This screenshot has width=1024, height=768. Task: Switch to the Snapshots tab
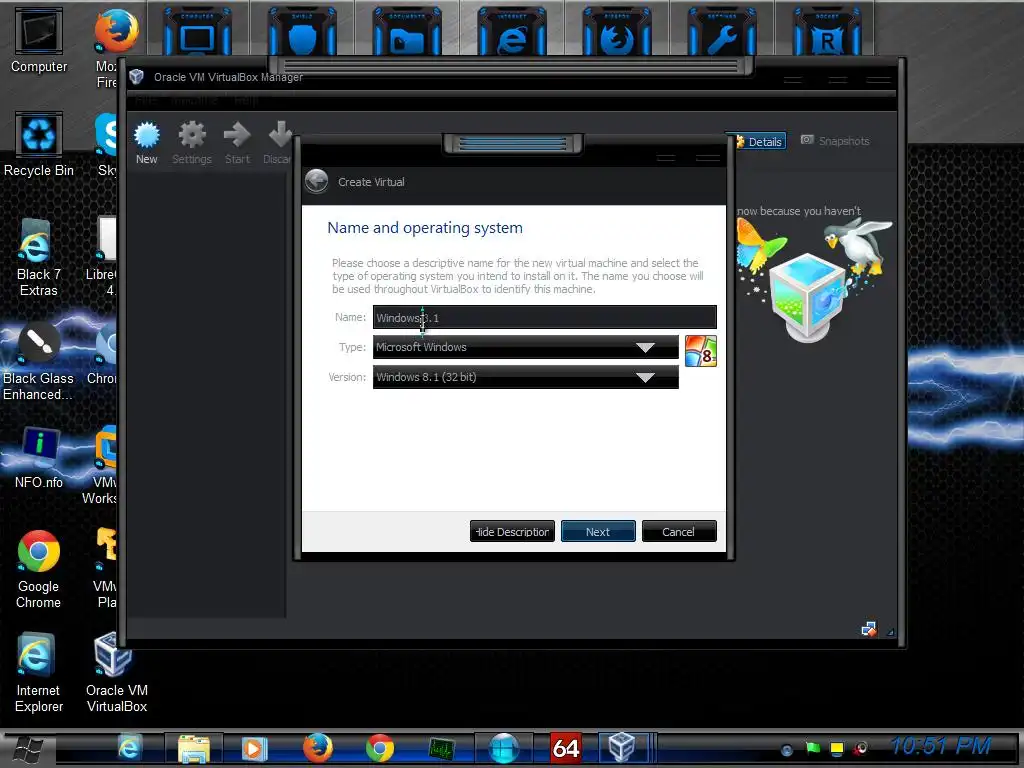click(x=835, y=141)
